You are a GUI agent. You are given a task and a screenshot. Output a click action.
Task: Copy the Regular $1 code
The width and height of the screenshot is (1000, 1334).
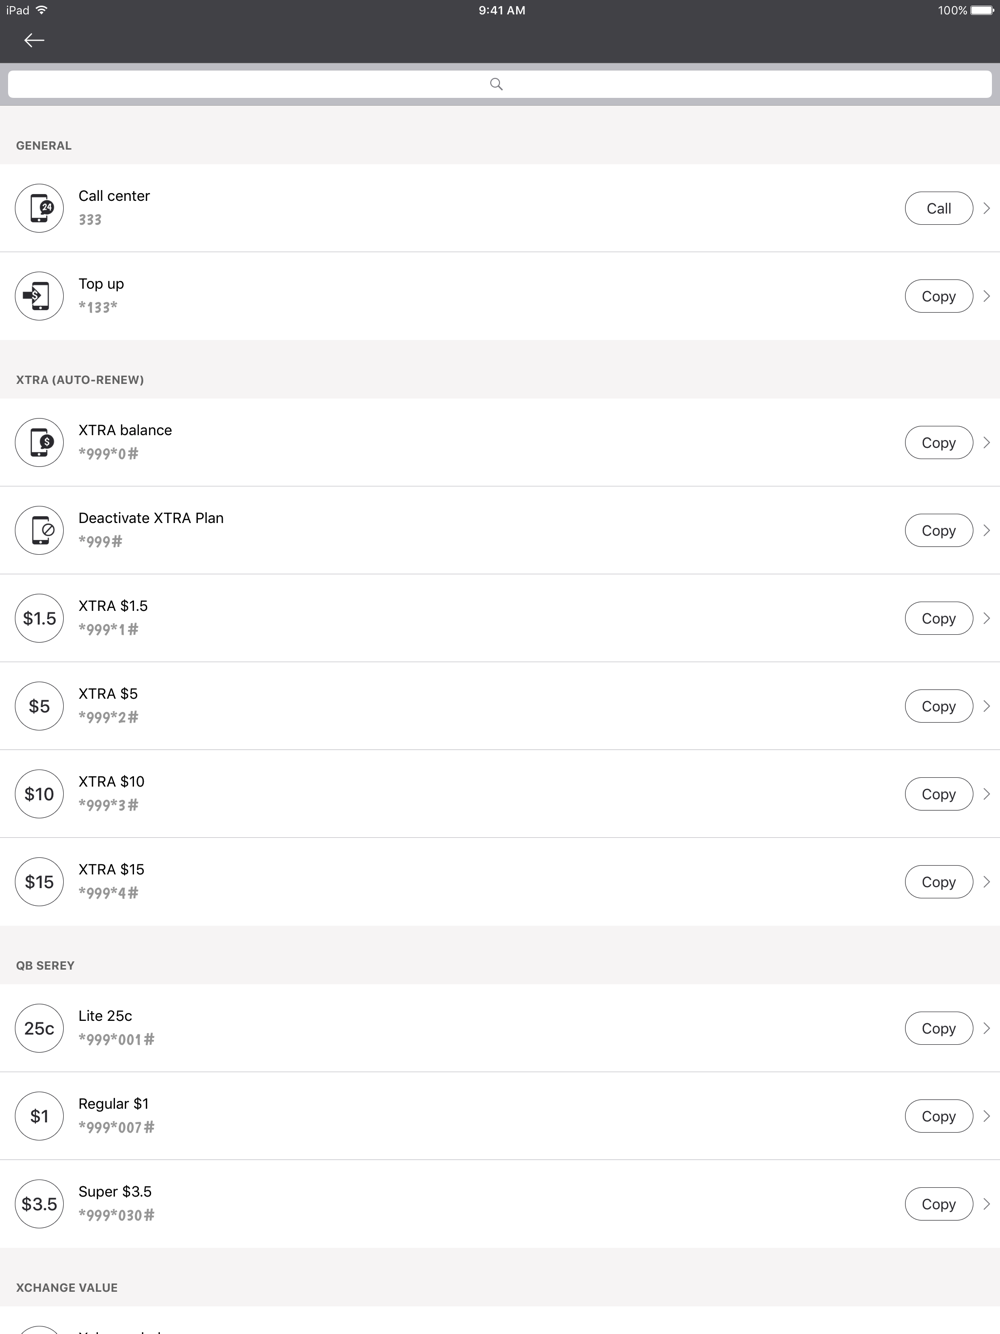[x=938, y=1116]
